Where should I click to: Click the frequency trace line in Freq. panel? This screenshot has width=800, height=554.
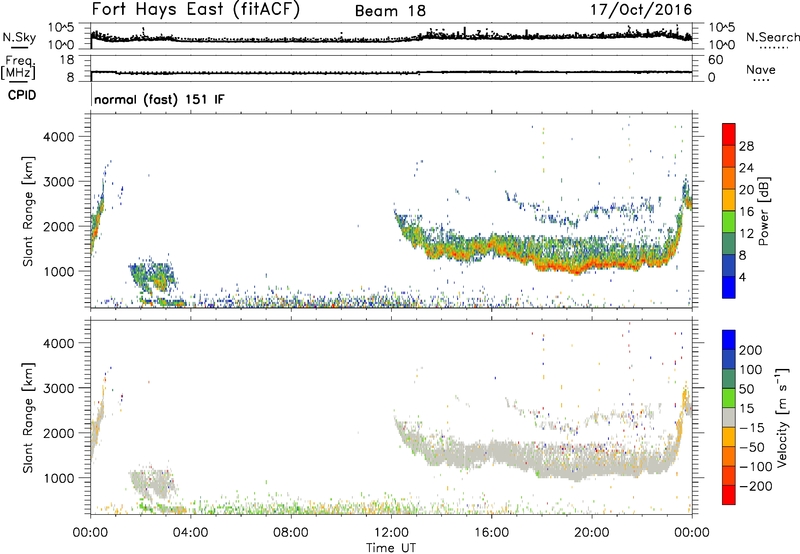[391, 72]
